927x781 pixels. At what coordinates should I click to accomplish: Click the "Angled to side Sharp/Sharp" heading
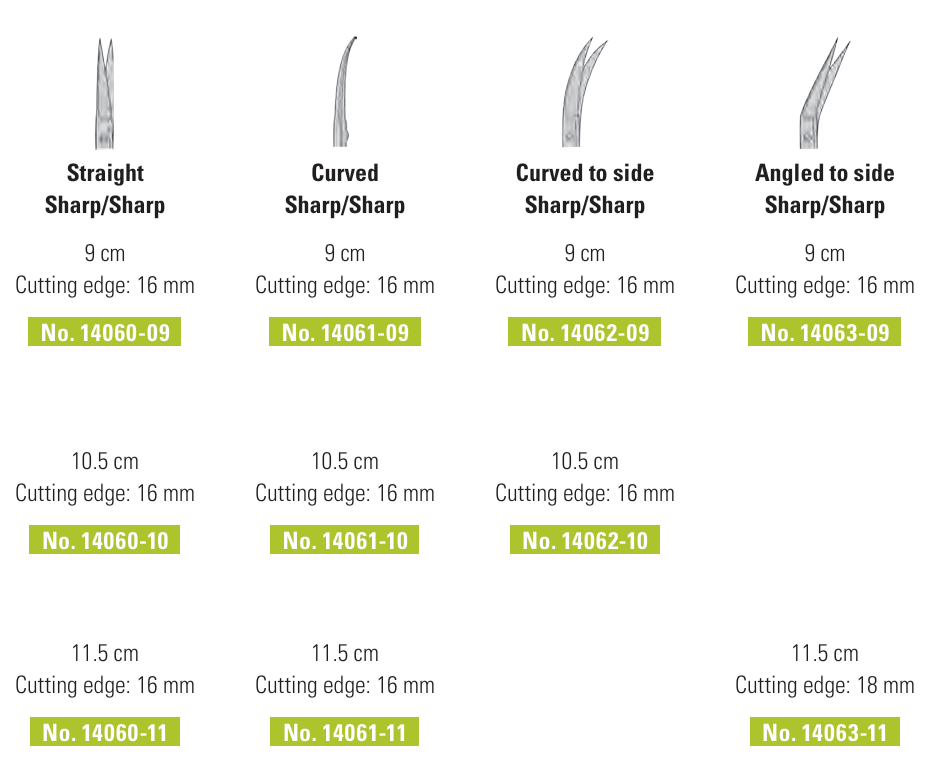coord(825,189)
